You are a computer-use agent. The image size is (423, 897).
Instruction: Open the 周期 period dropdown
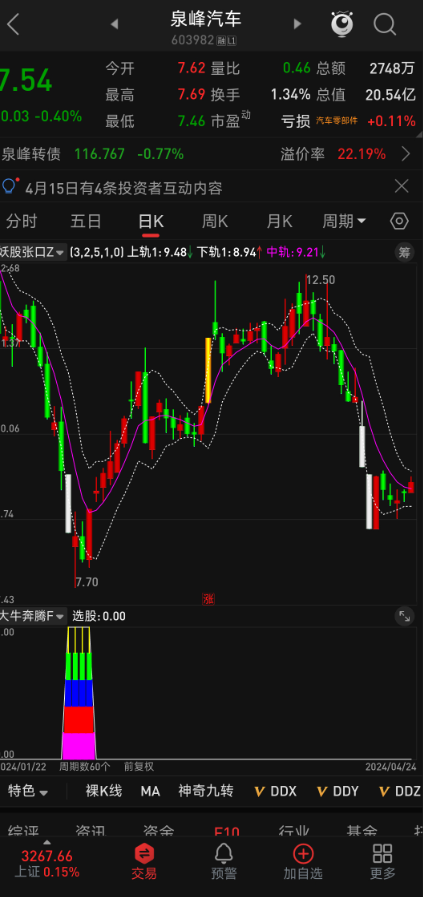(x=344, y=221)
